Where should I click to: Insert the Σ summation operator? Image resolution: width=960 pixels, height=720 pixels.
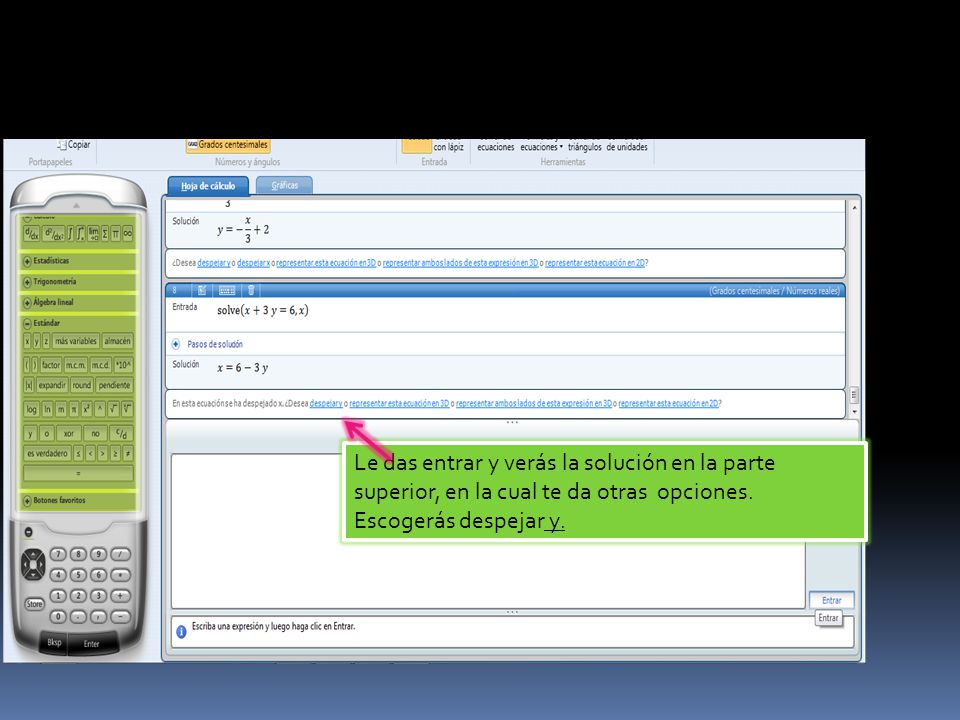[x=105, y=234]
